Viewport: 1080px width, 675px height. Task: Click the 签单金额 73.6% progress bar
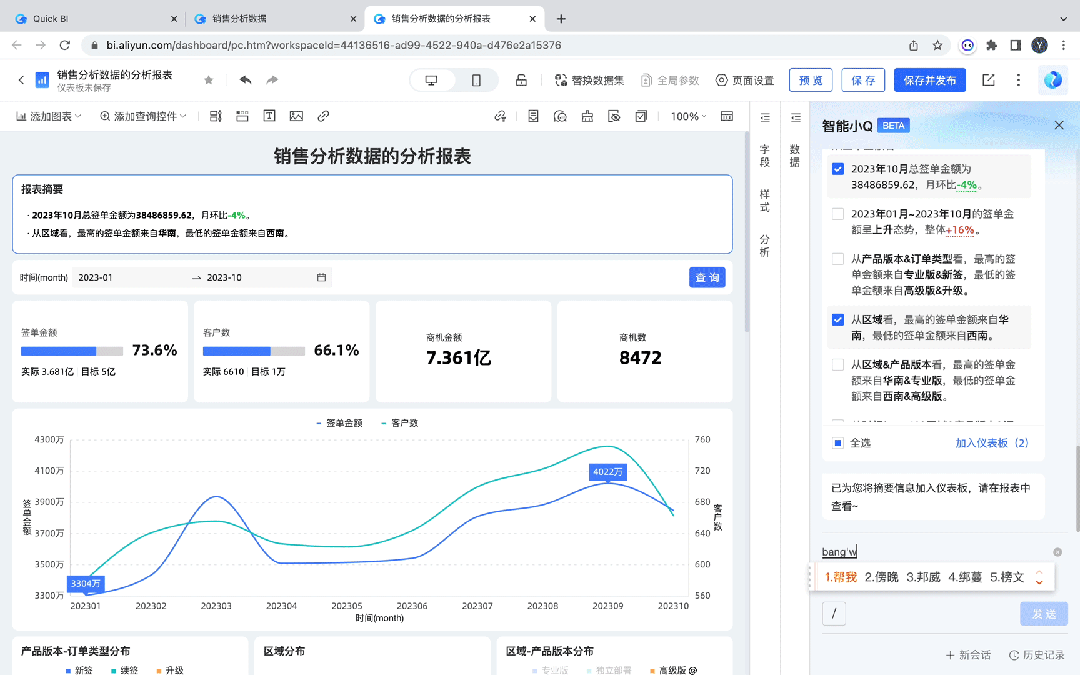pos(72,351)
